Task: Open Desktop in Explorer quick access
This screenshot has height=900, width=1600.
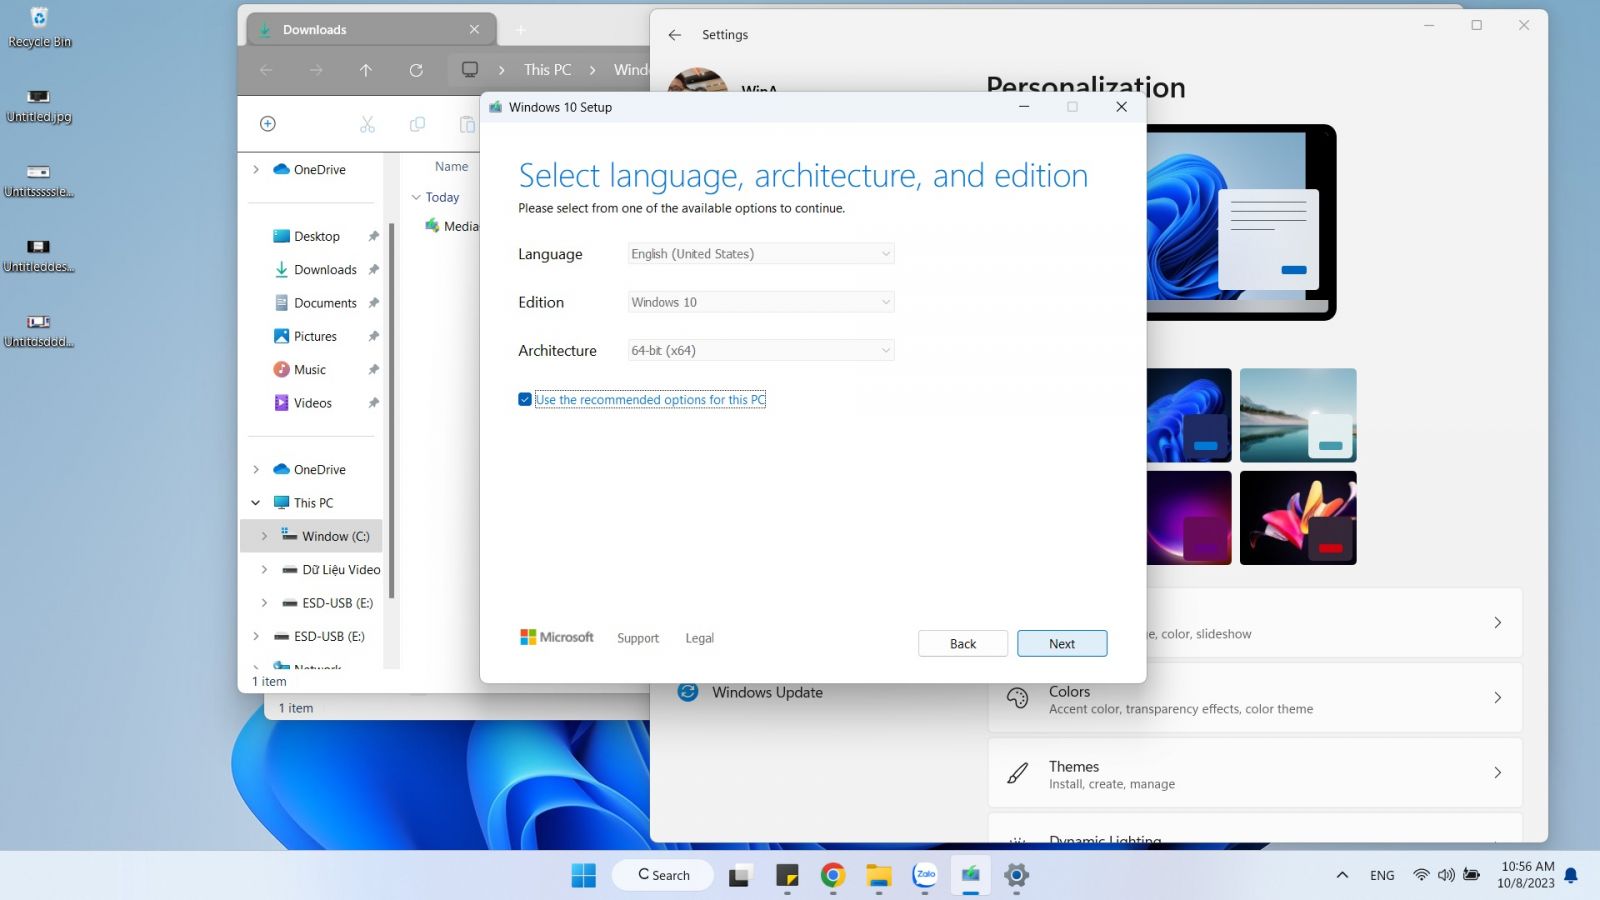Action: [x=317, y=236]
